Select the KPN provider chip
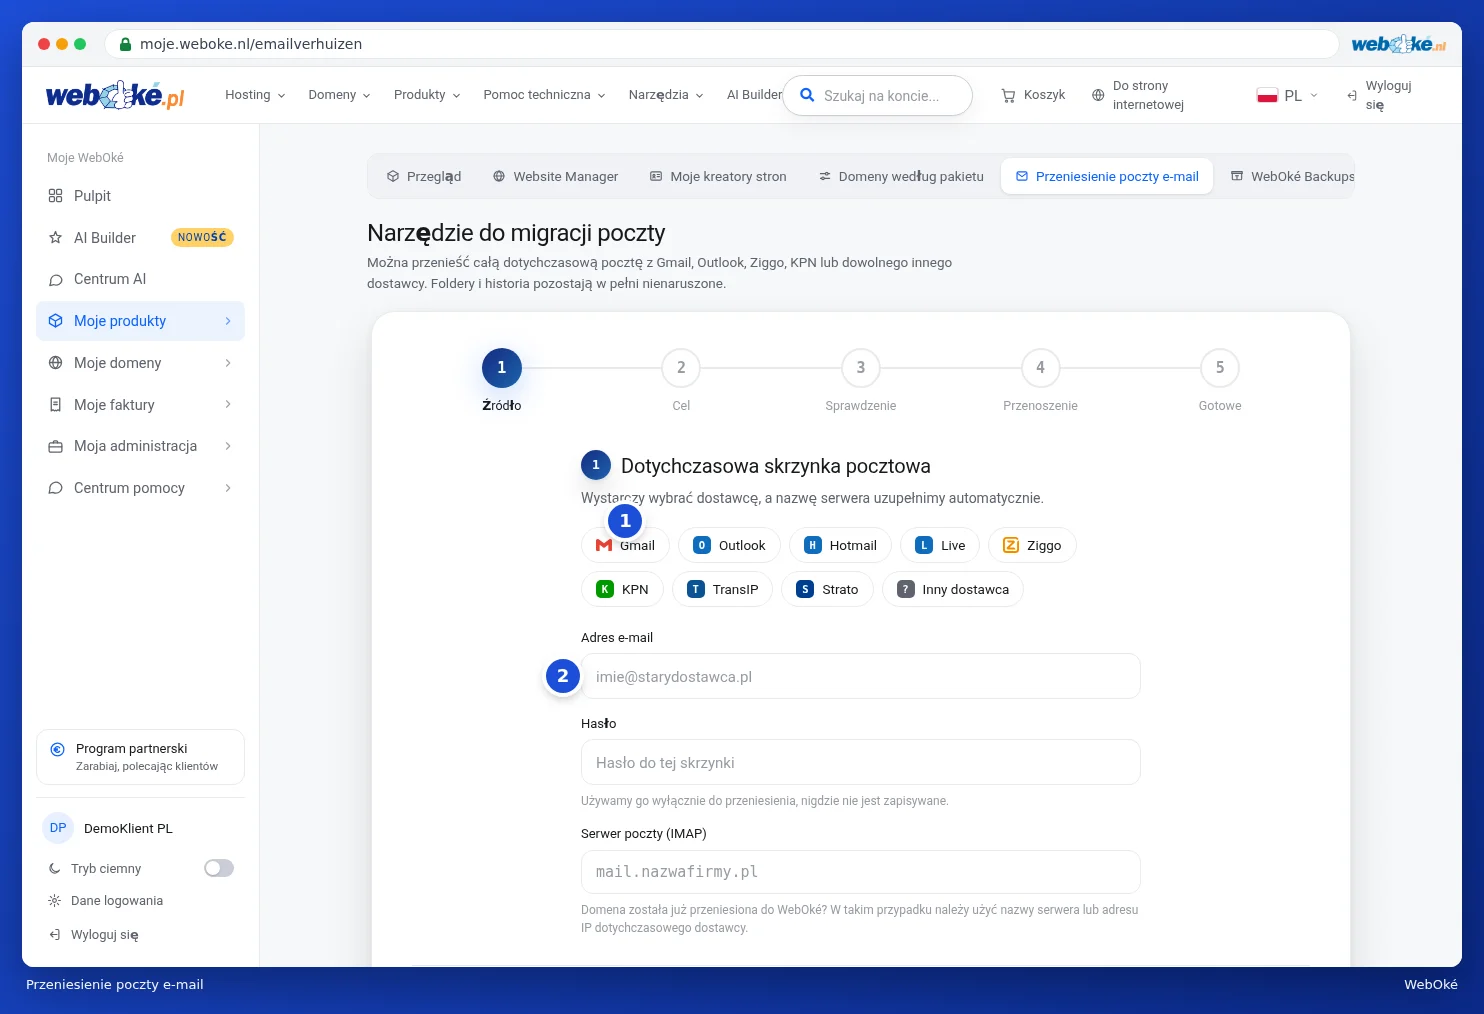1484x1014 pixels. coord(622,589)
